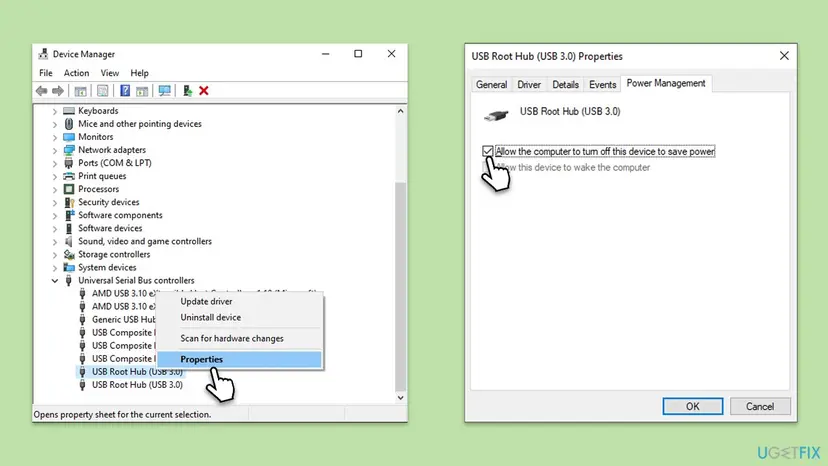
Task: Expand the Network adapters node
Action: pos(54,150)
